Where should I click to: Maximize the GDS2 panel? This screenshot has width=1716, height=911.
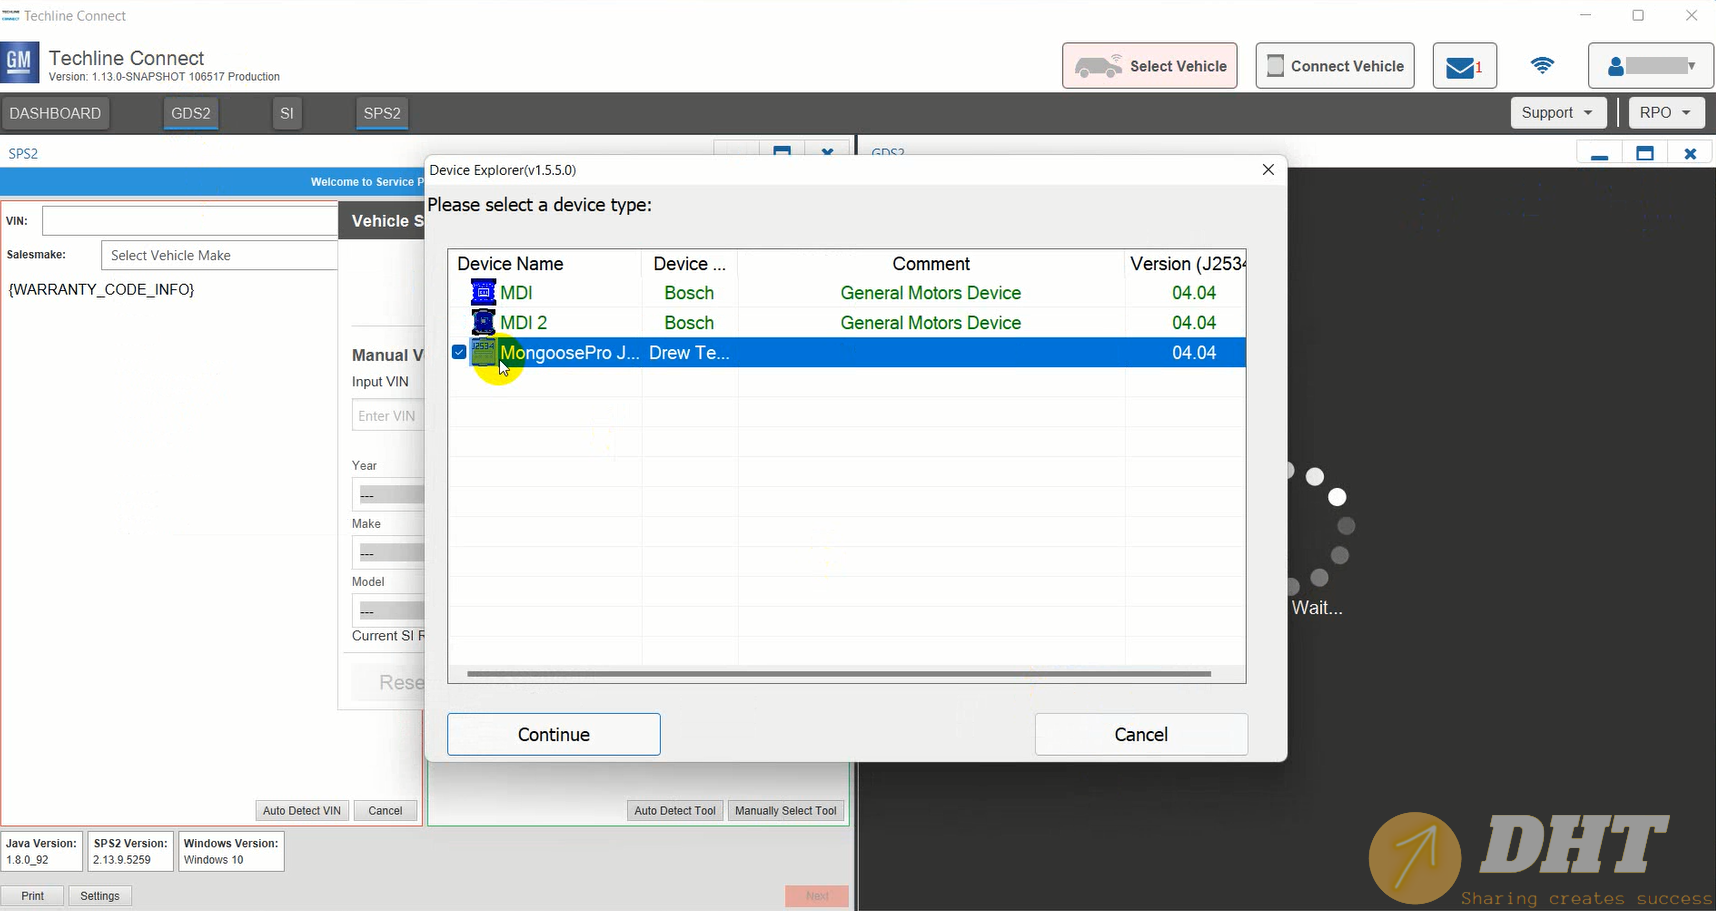(x=1645, y=153)
